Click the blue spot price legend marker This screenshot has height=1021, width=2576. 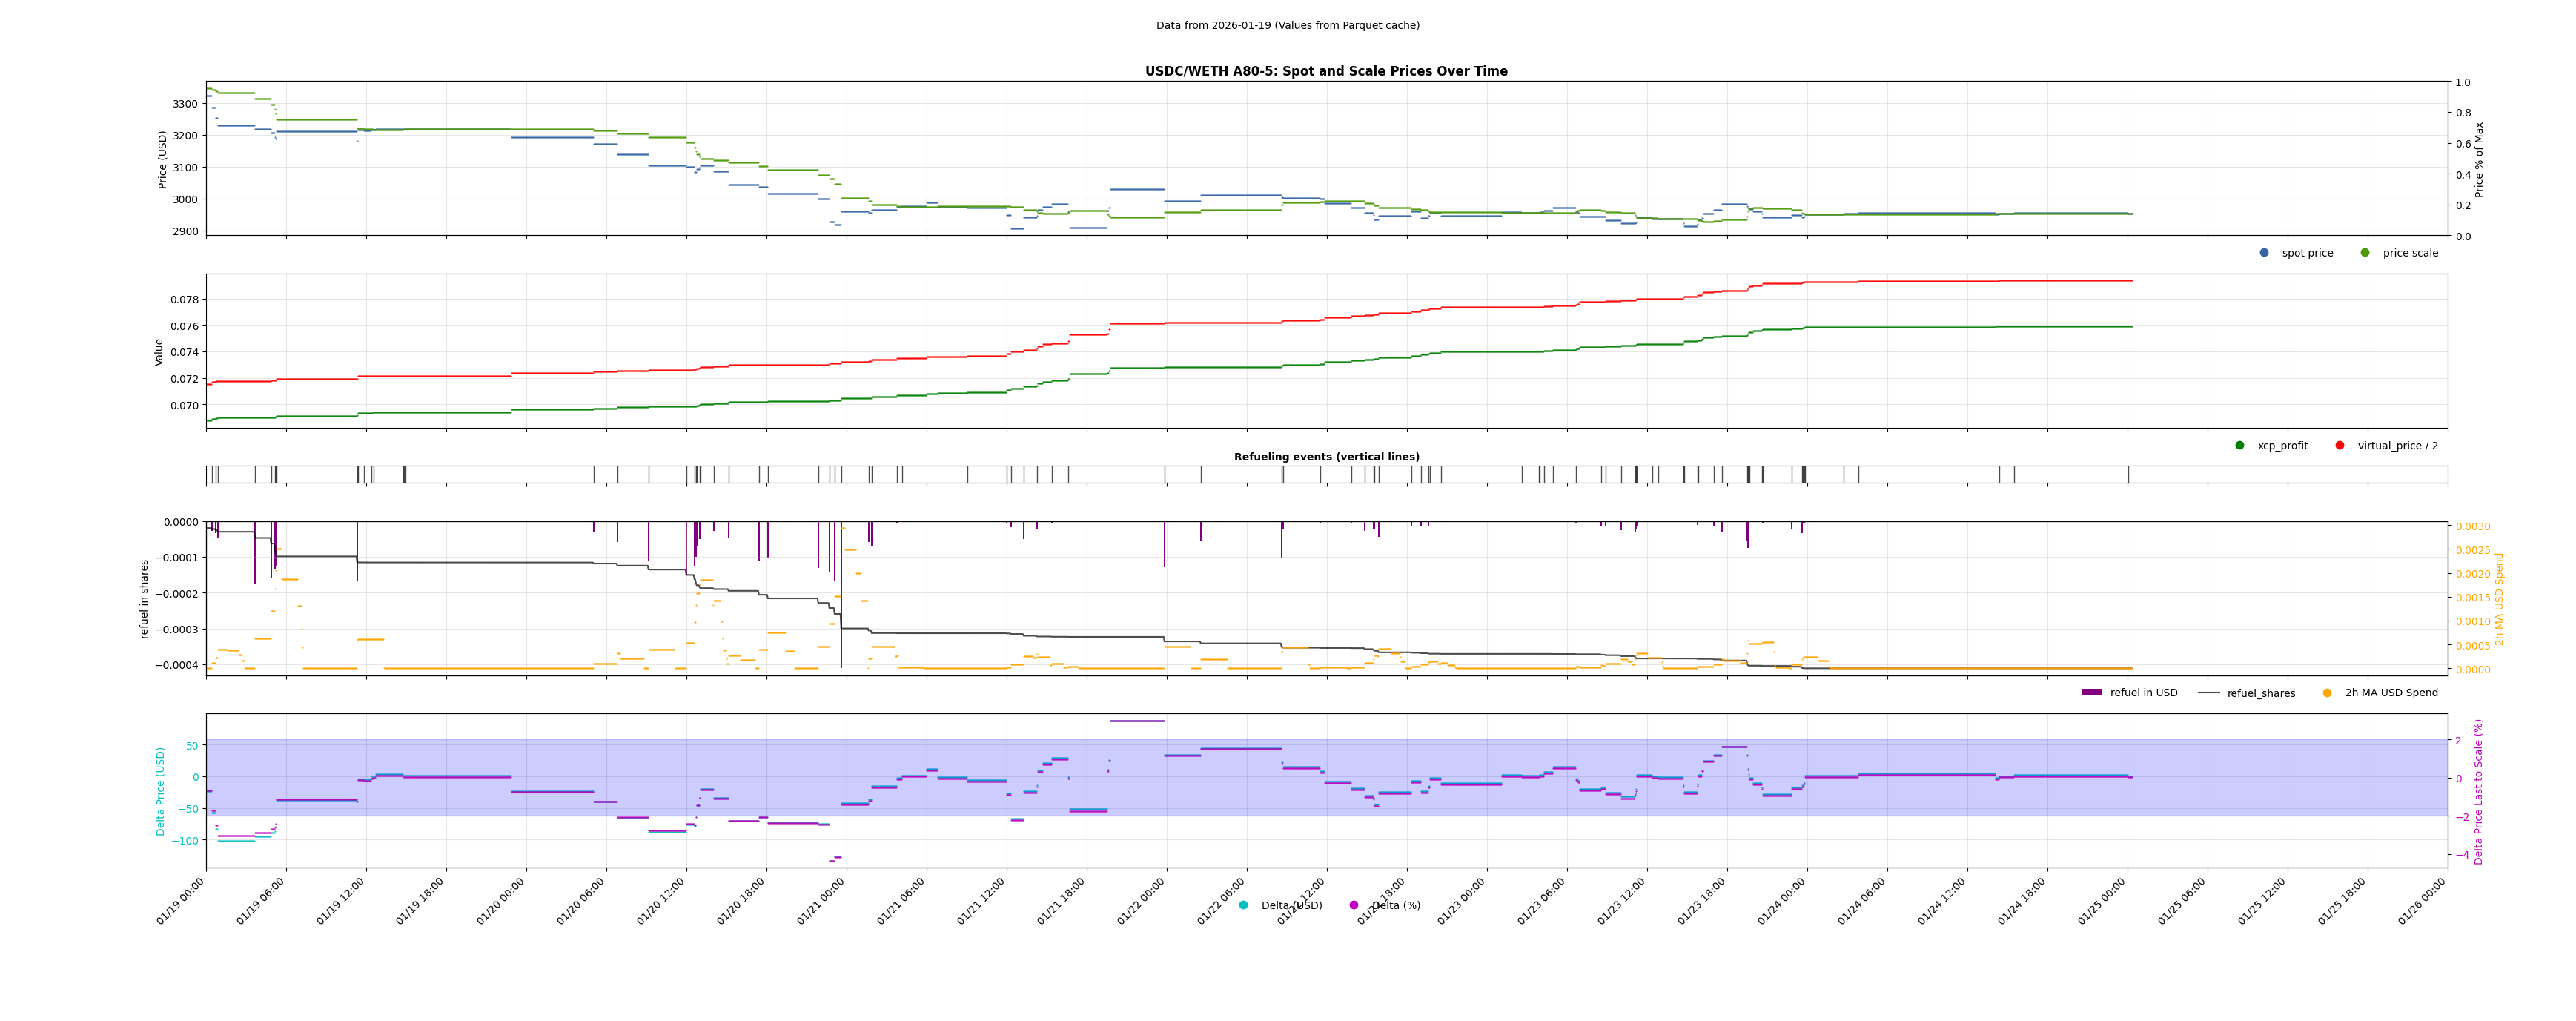coord(2264,253)
